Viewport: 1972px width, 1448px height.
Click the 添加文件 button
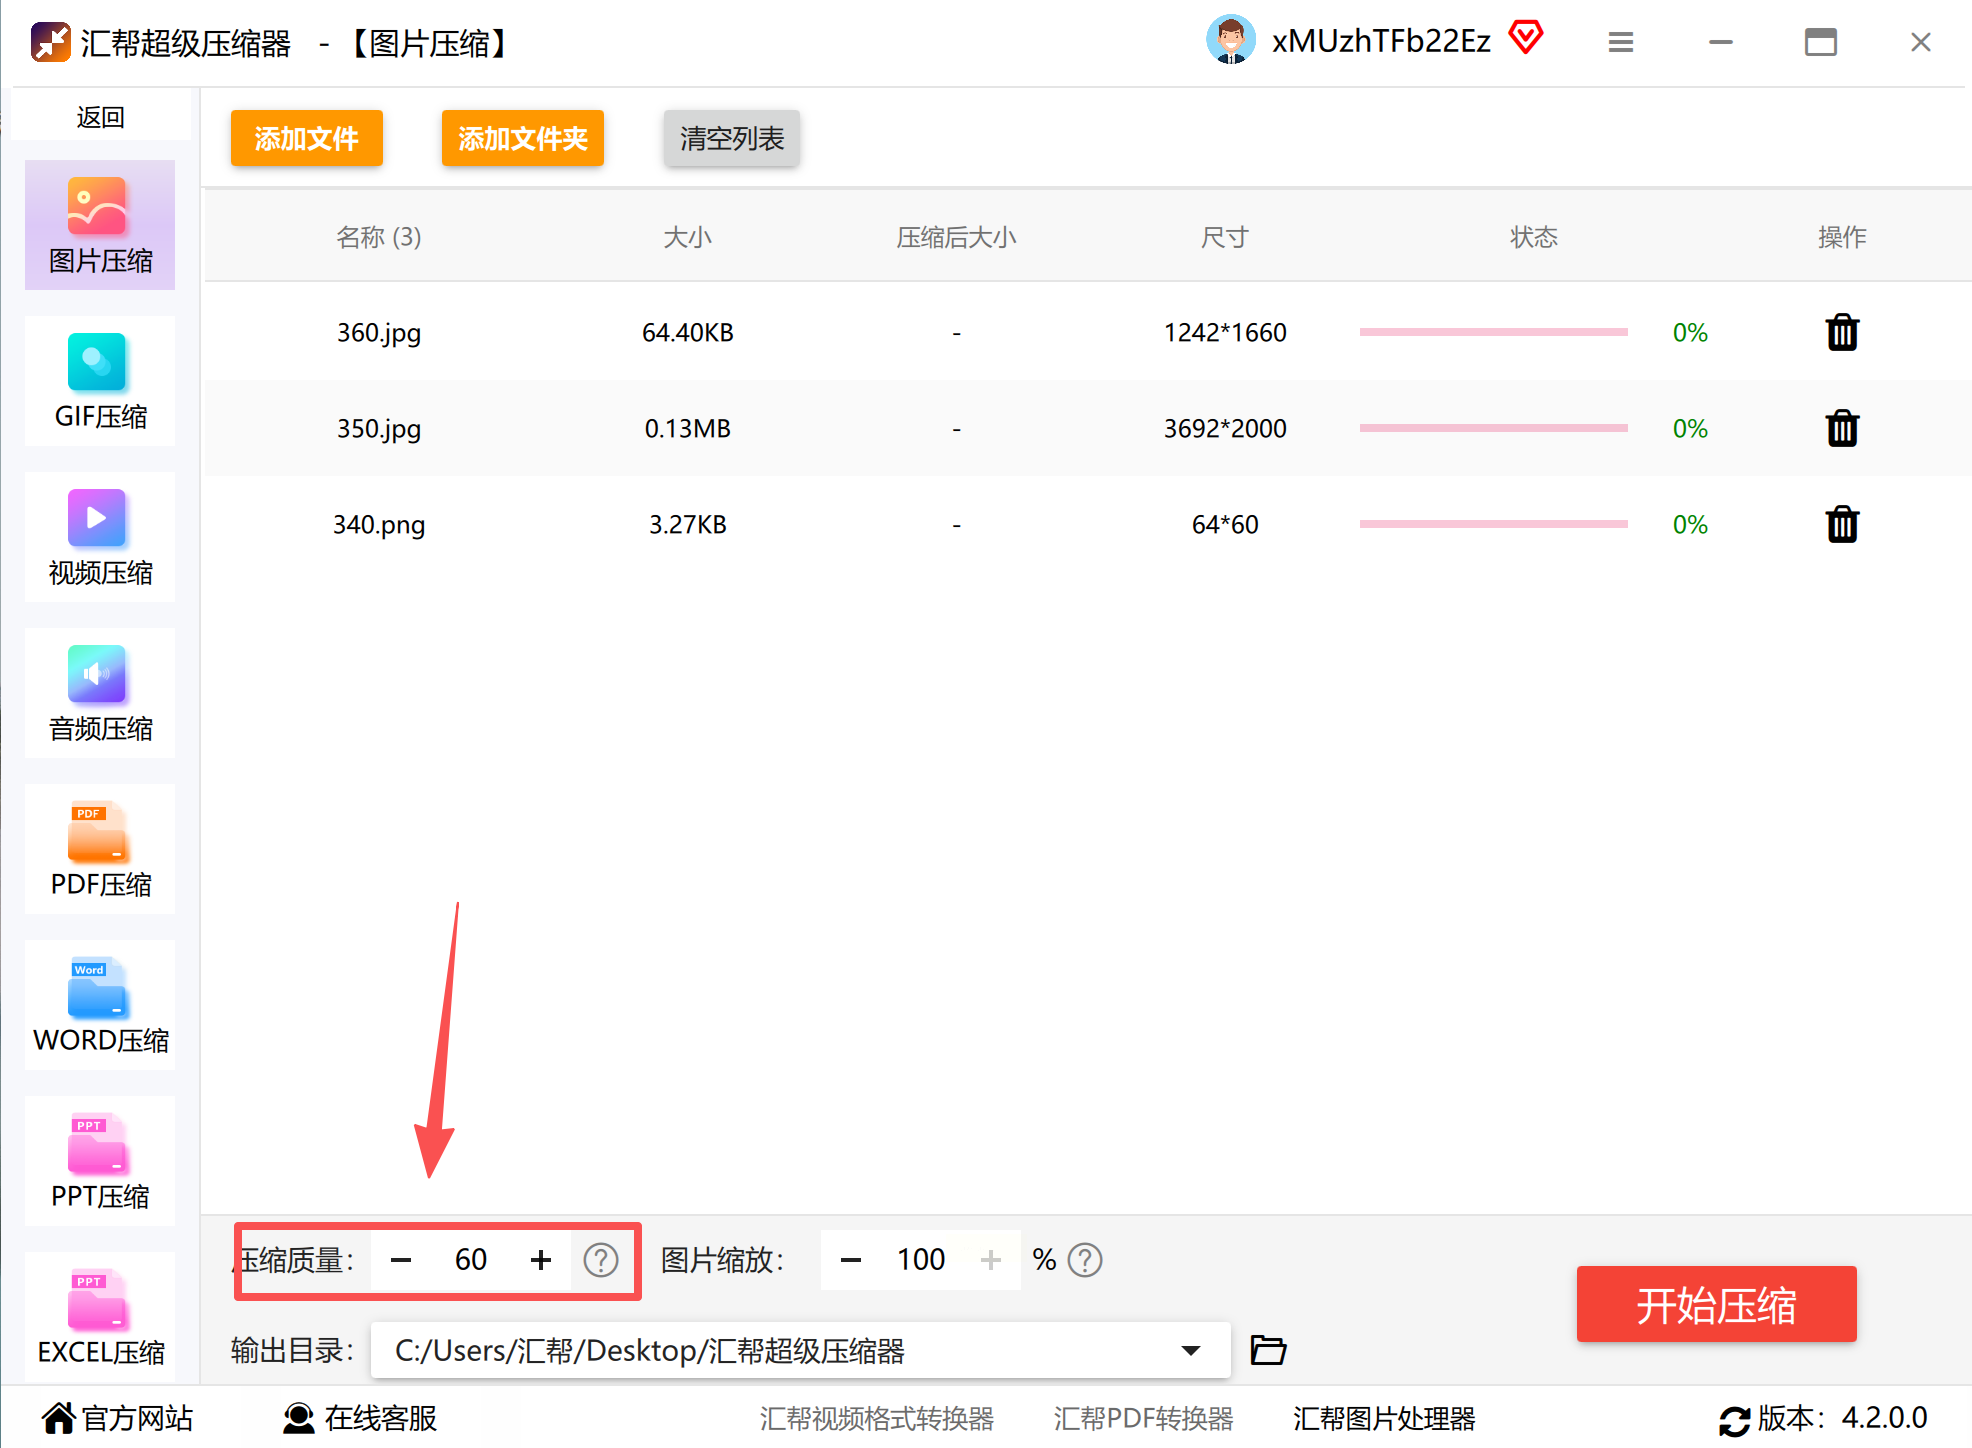point(306,138)
